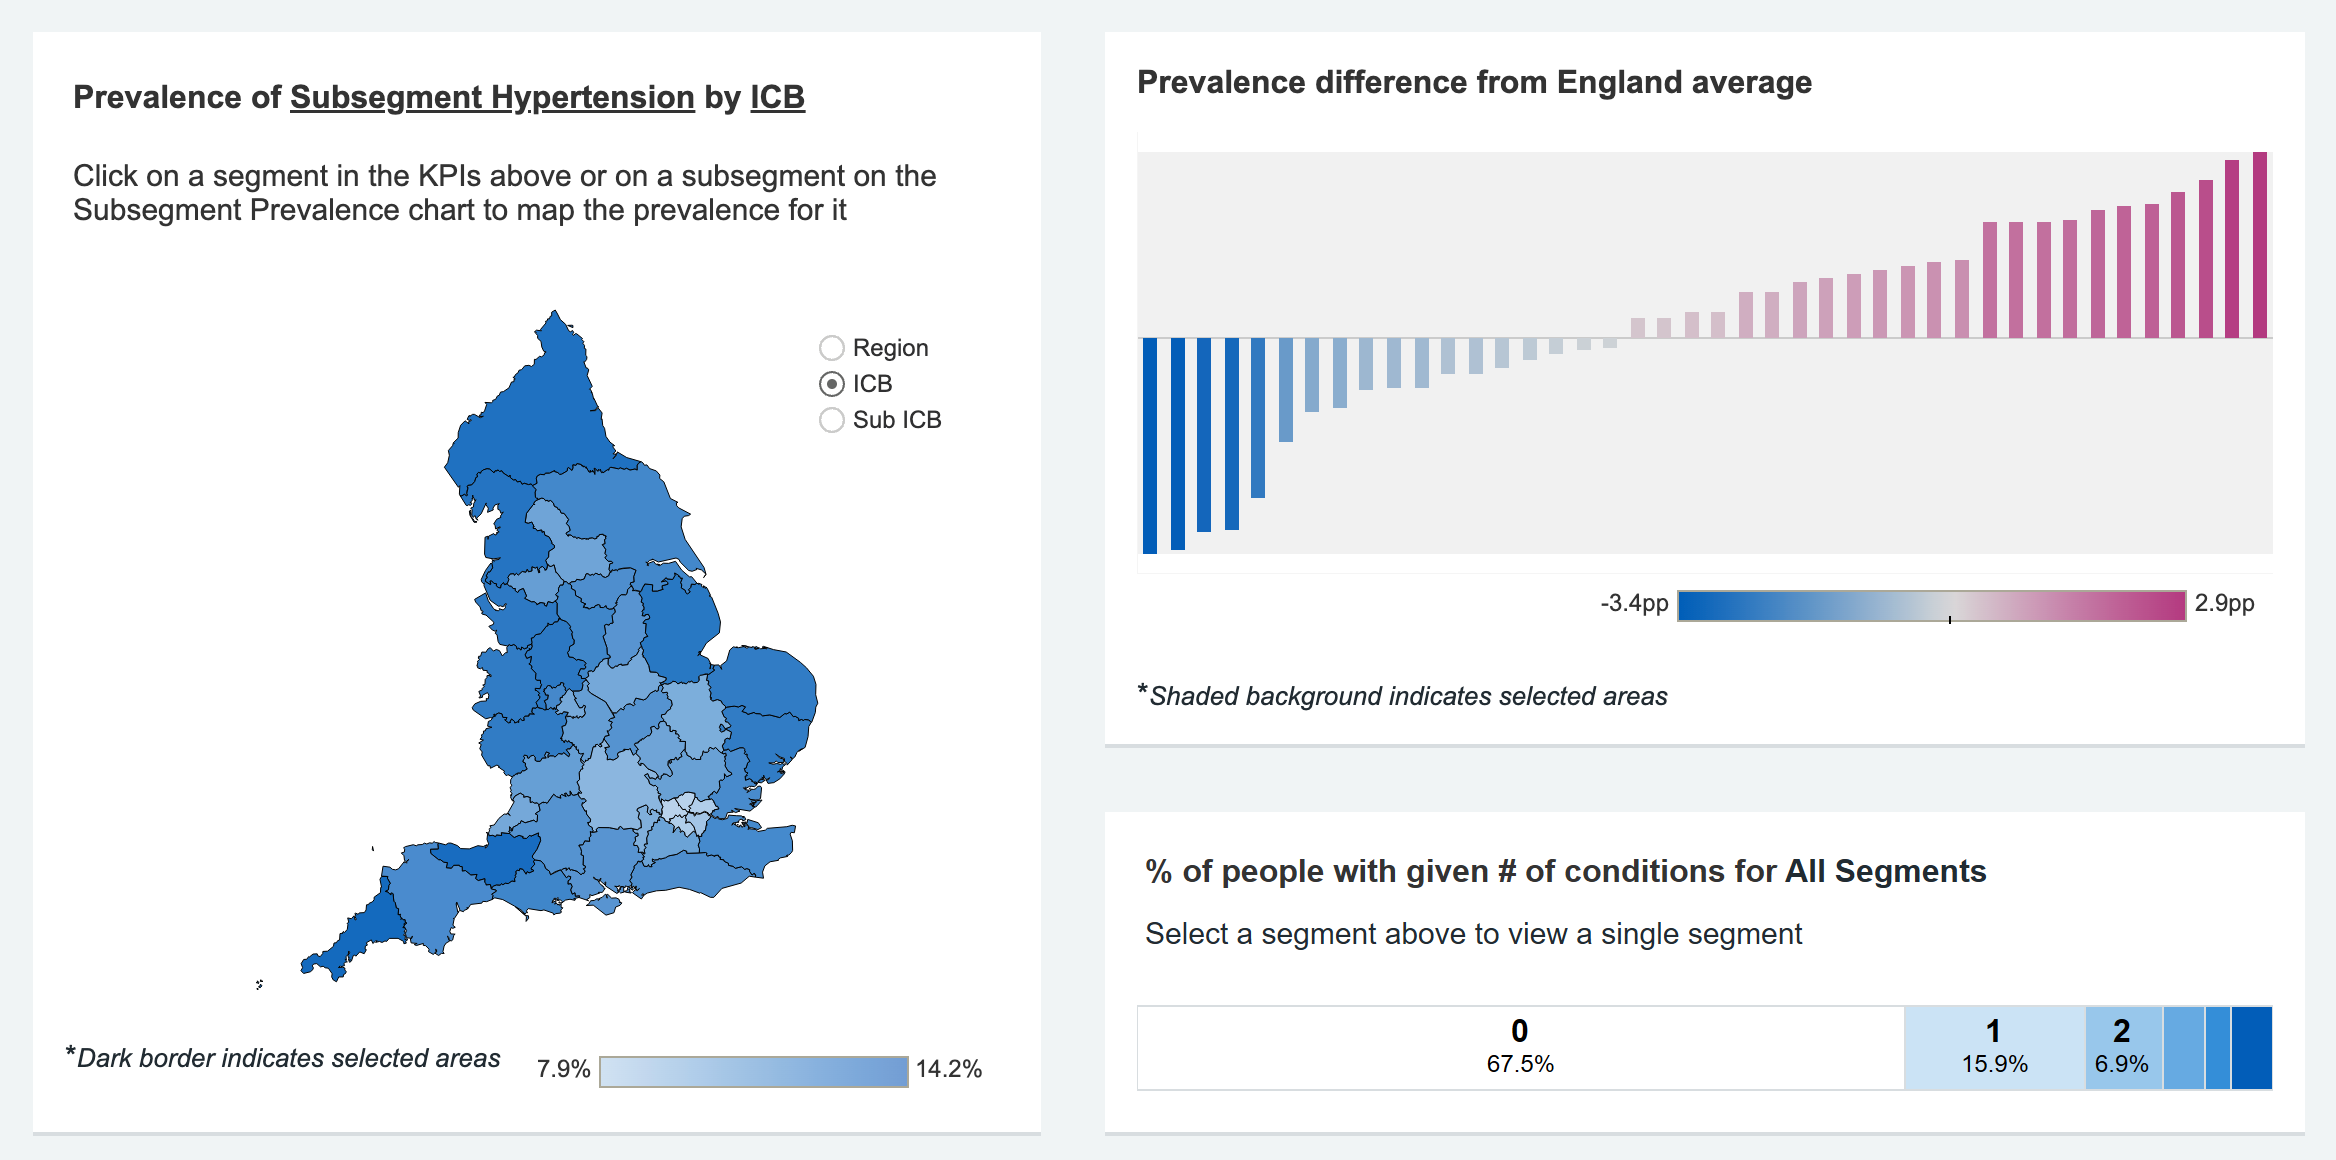Select the Isle of Wight on the map
The image size is (2336, 1160).
coord(605,905)
